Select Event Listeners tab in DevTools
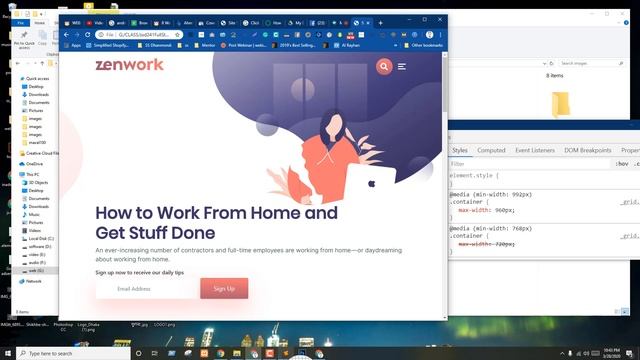This screenshot has width=640, height=360. (535, 150)
